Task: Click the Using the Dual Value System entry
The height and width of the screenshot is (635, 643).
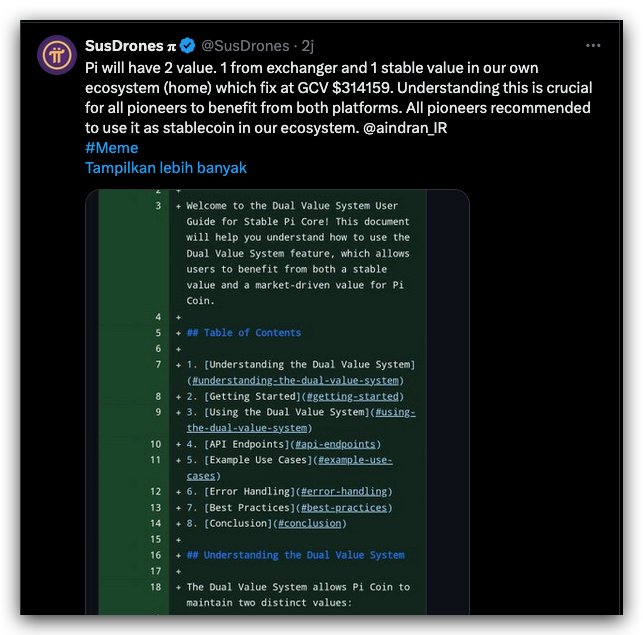Action: click(285, 412)
